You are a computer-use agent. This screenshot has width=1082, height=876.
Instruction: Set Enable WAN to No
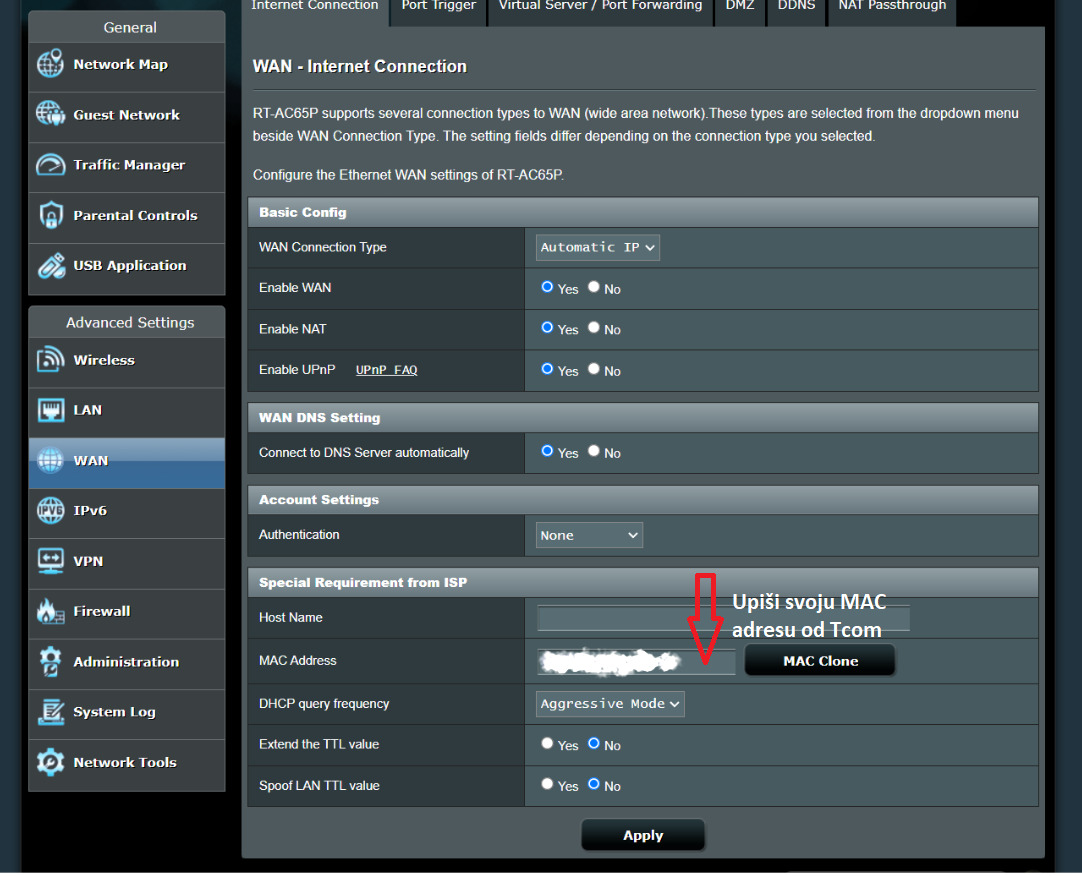pos(594,288)
